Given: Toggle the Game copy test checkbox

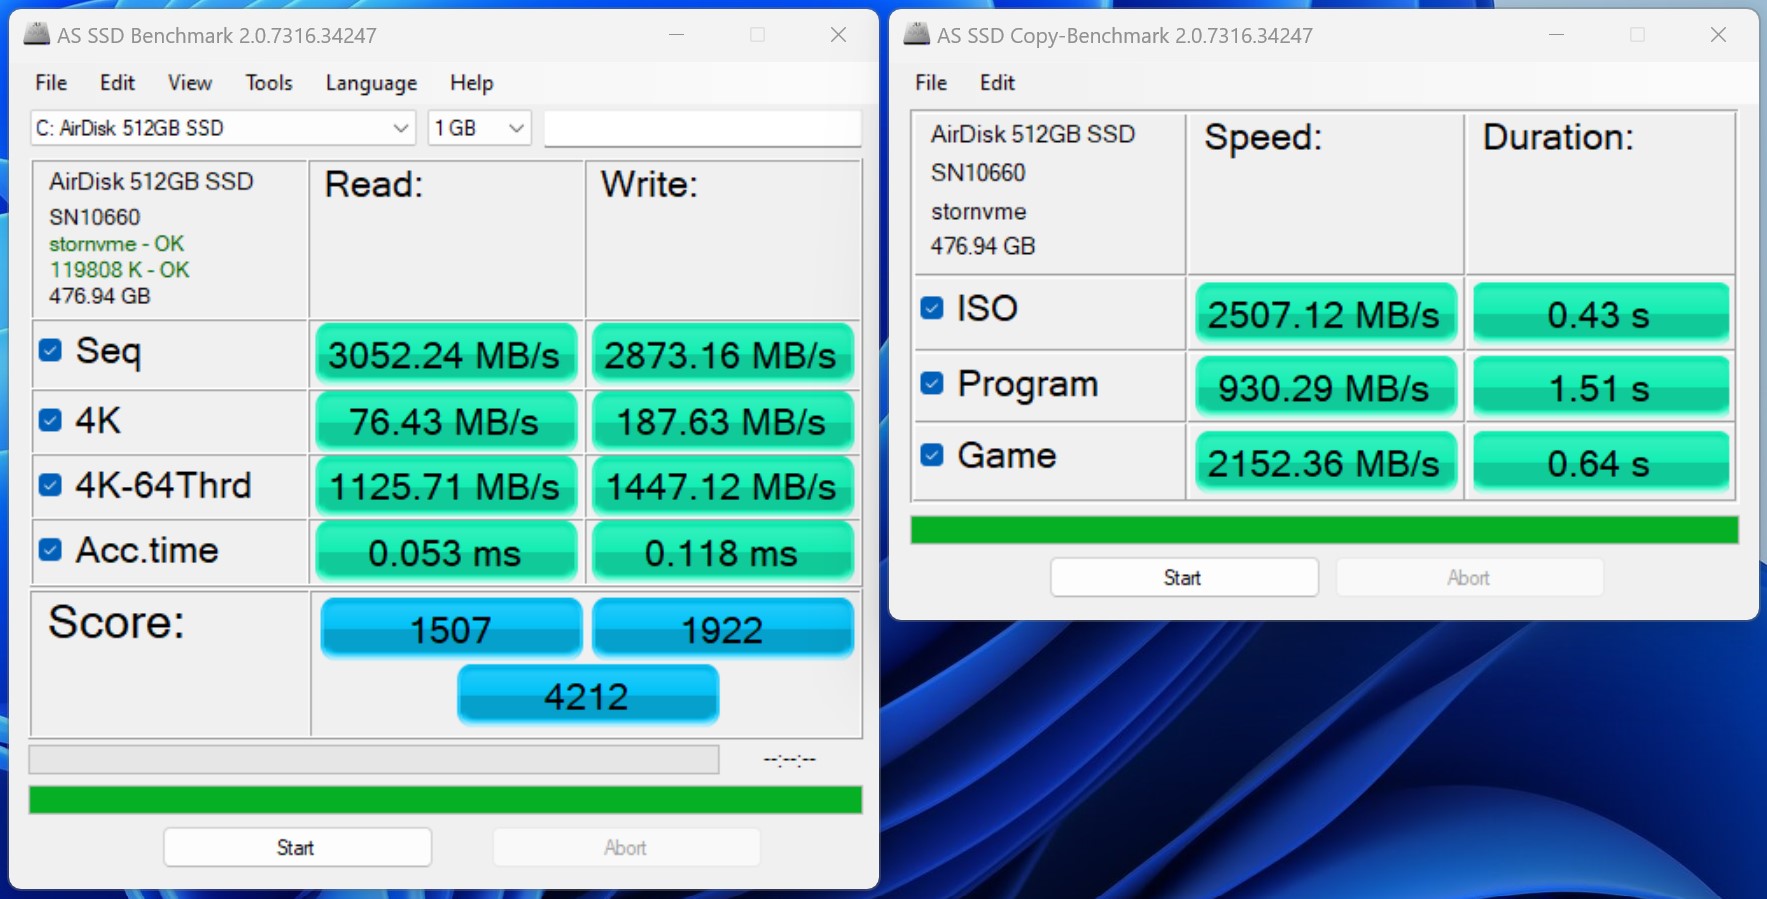Looking at the screenshot, I should [x=931, y=455].
